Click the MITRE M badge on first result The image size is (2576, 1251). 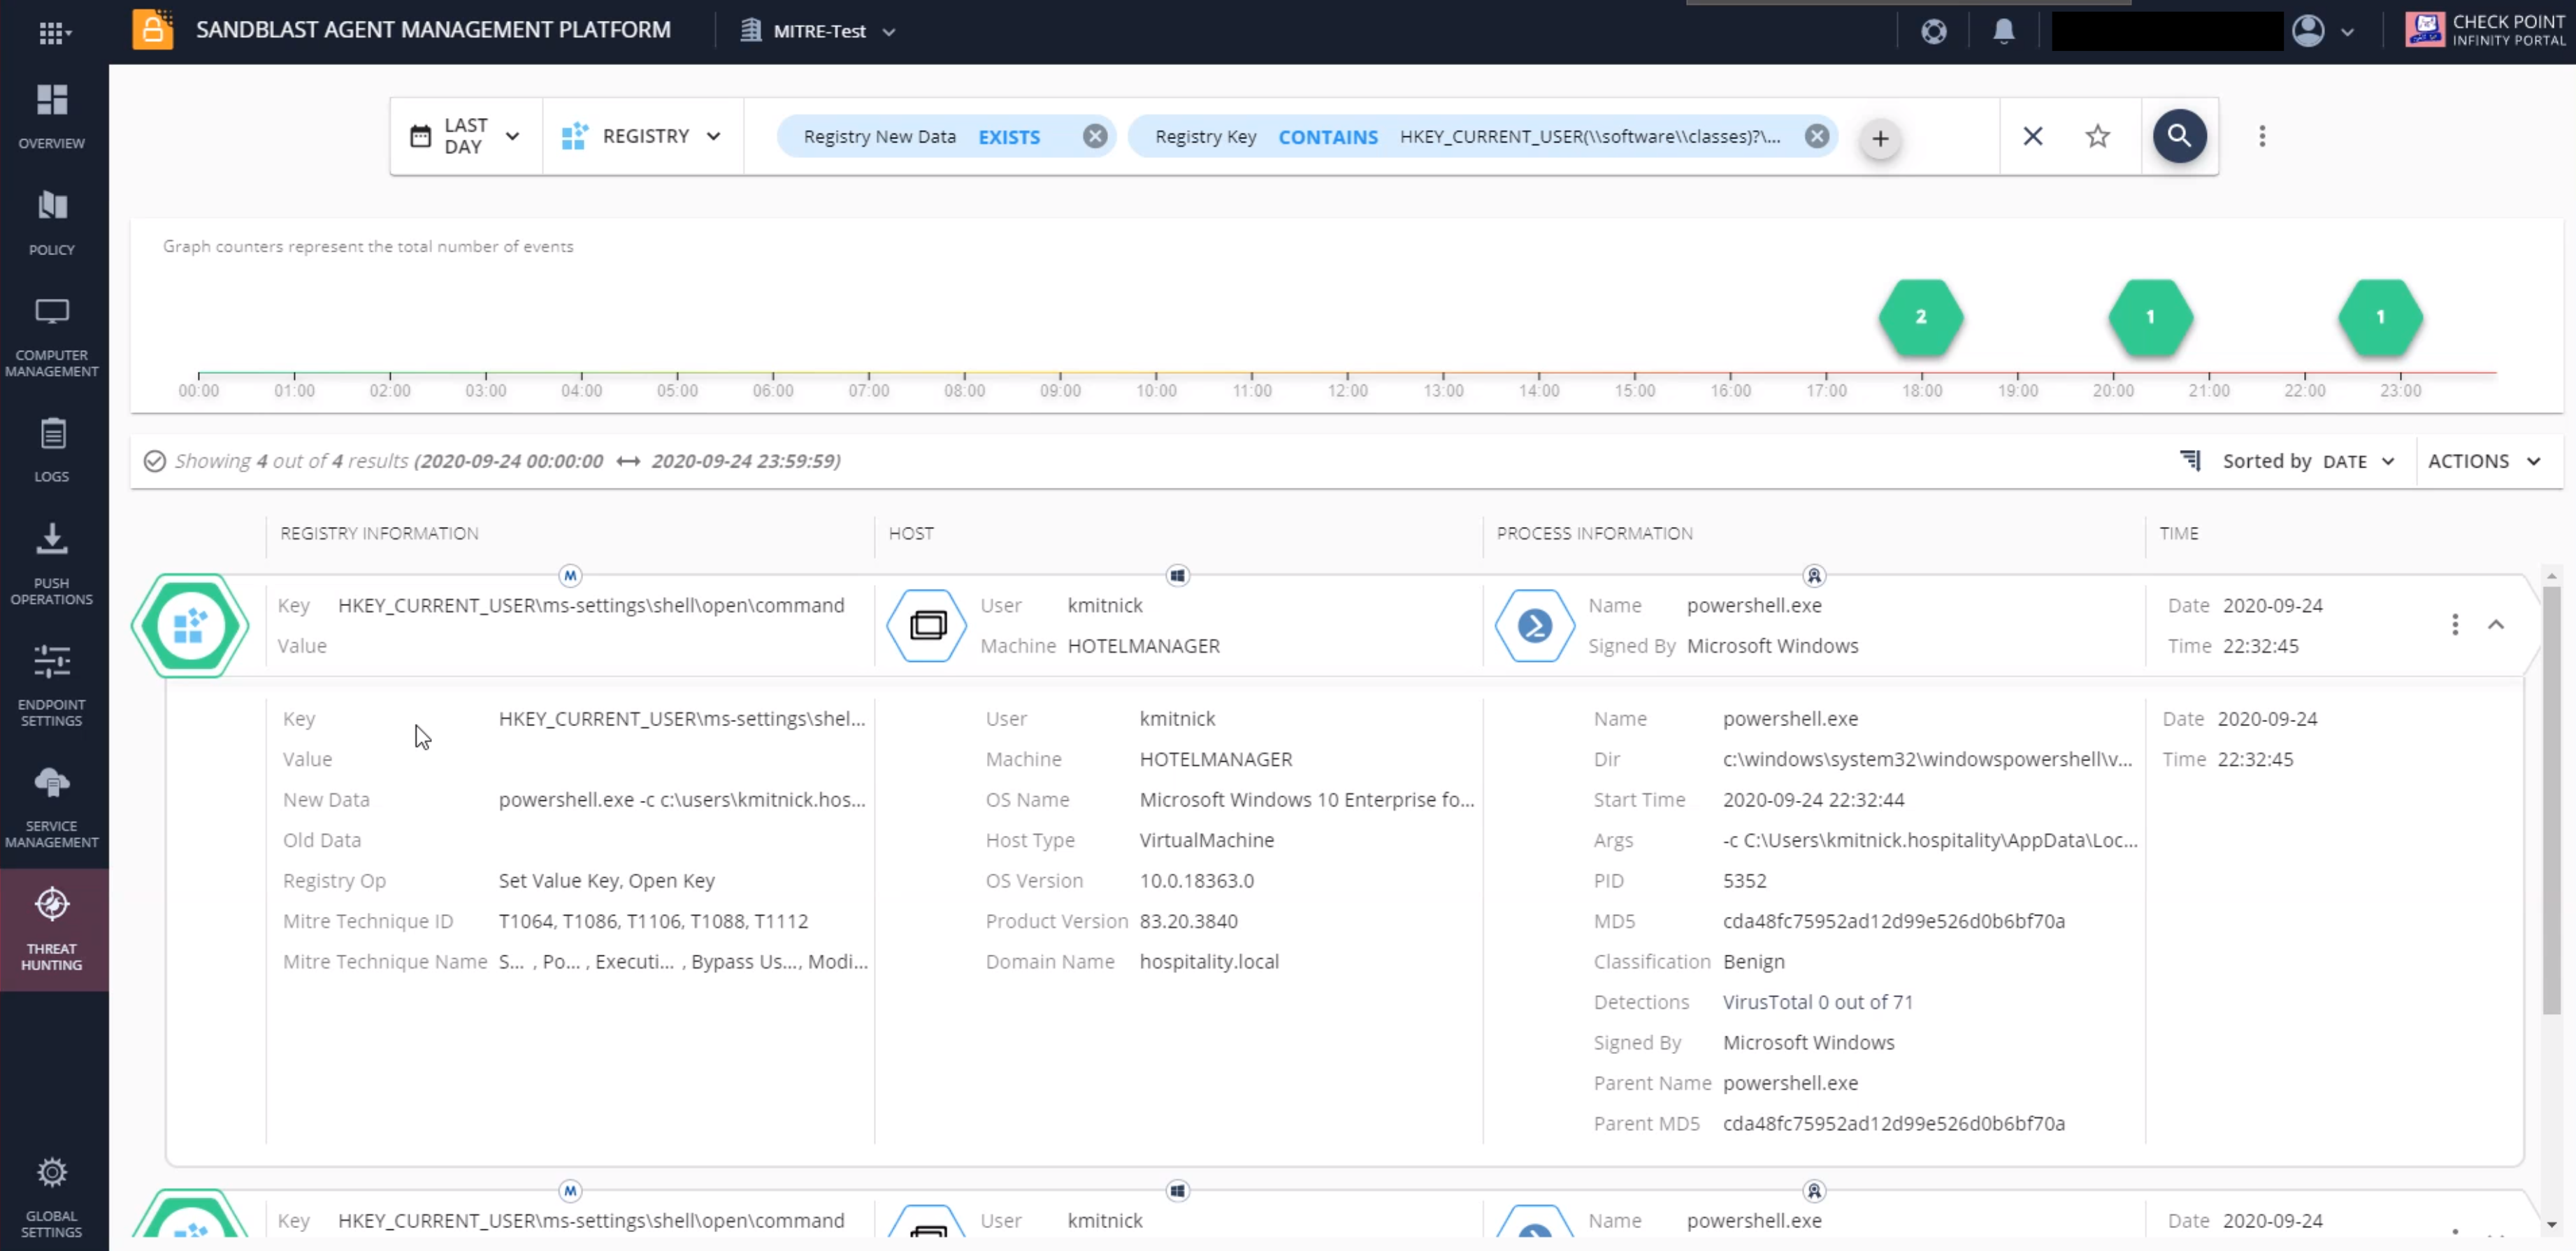click(x=570, y=576)
